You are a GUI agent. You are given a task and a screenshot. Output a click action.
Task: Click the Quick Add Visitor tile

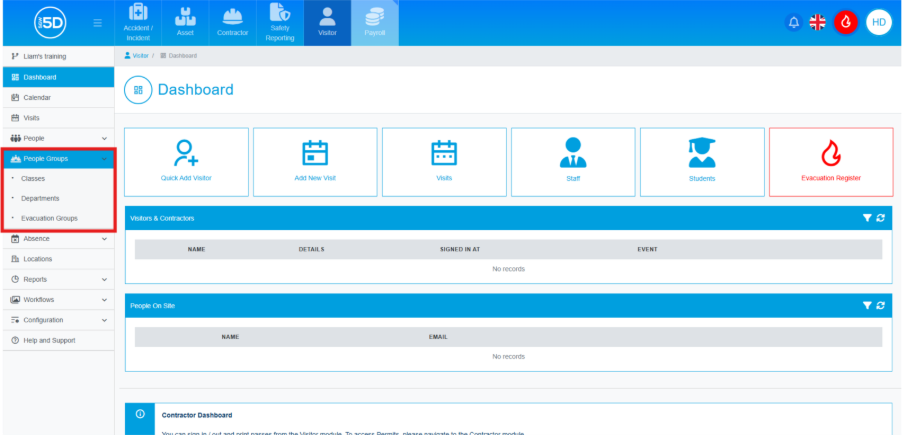click(x=186, y=161)
